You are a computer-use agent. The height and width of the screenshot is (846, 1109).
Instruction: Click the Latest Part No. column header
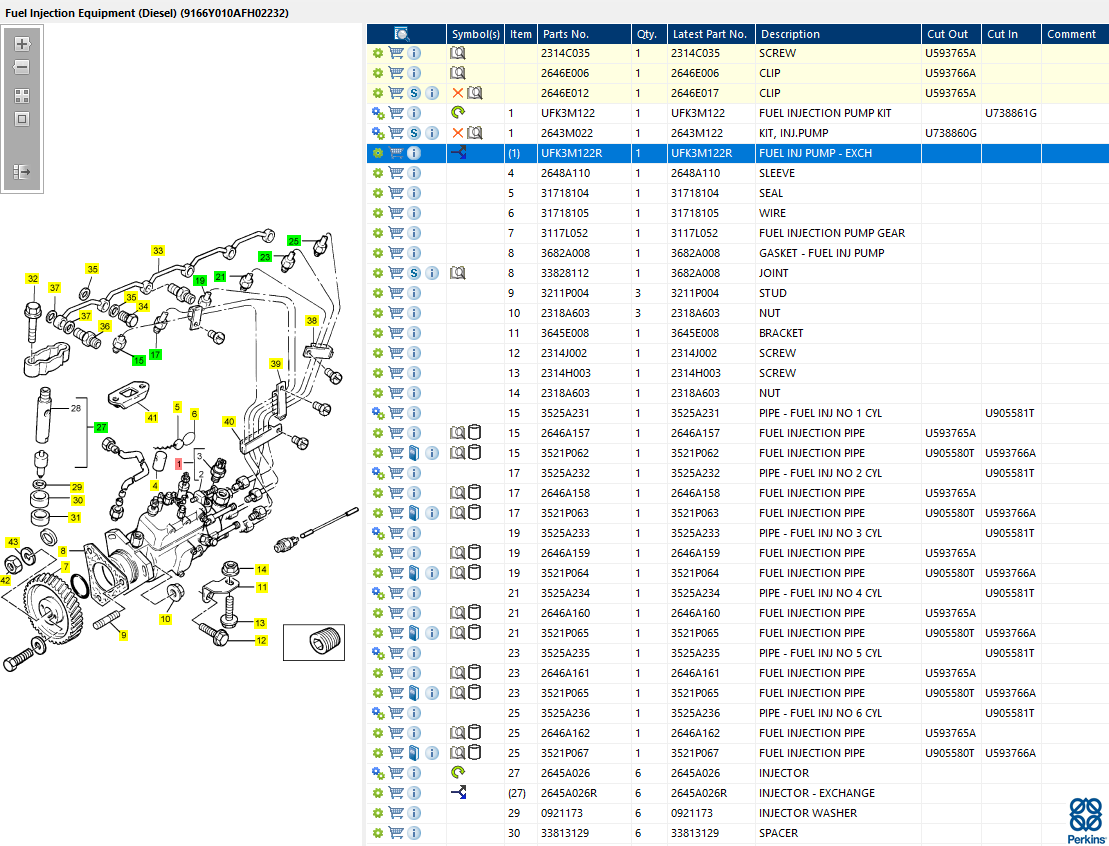(x=711, y=34)
